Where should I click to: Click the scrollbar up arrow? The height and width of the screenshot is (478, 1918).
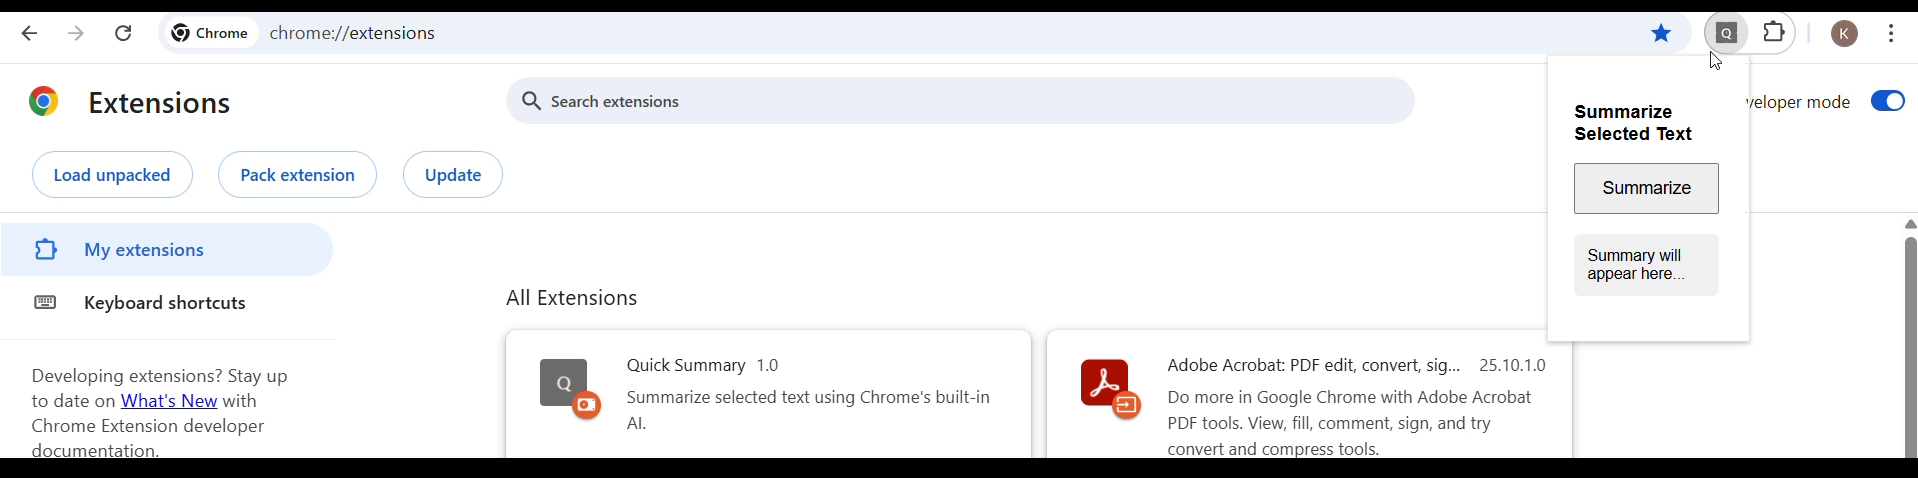(1909, 224)
